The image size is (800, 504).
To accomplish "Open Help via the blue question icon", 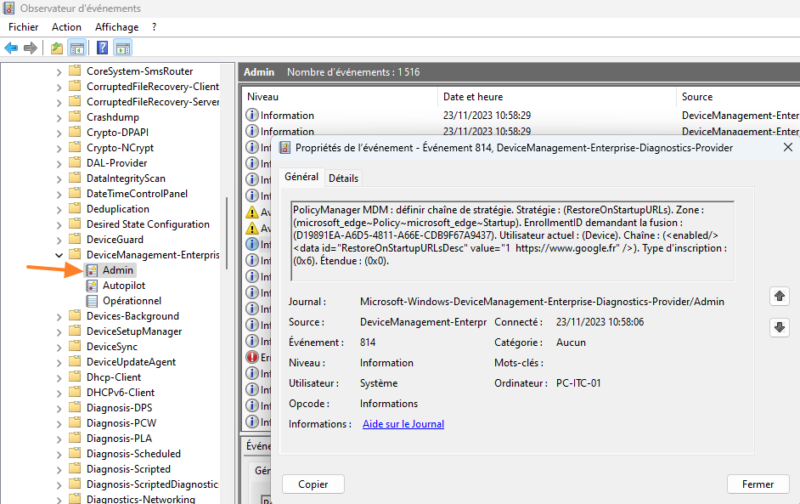I will (x=102, y=47).
